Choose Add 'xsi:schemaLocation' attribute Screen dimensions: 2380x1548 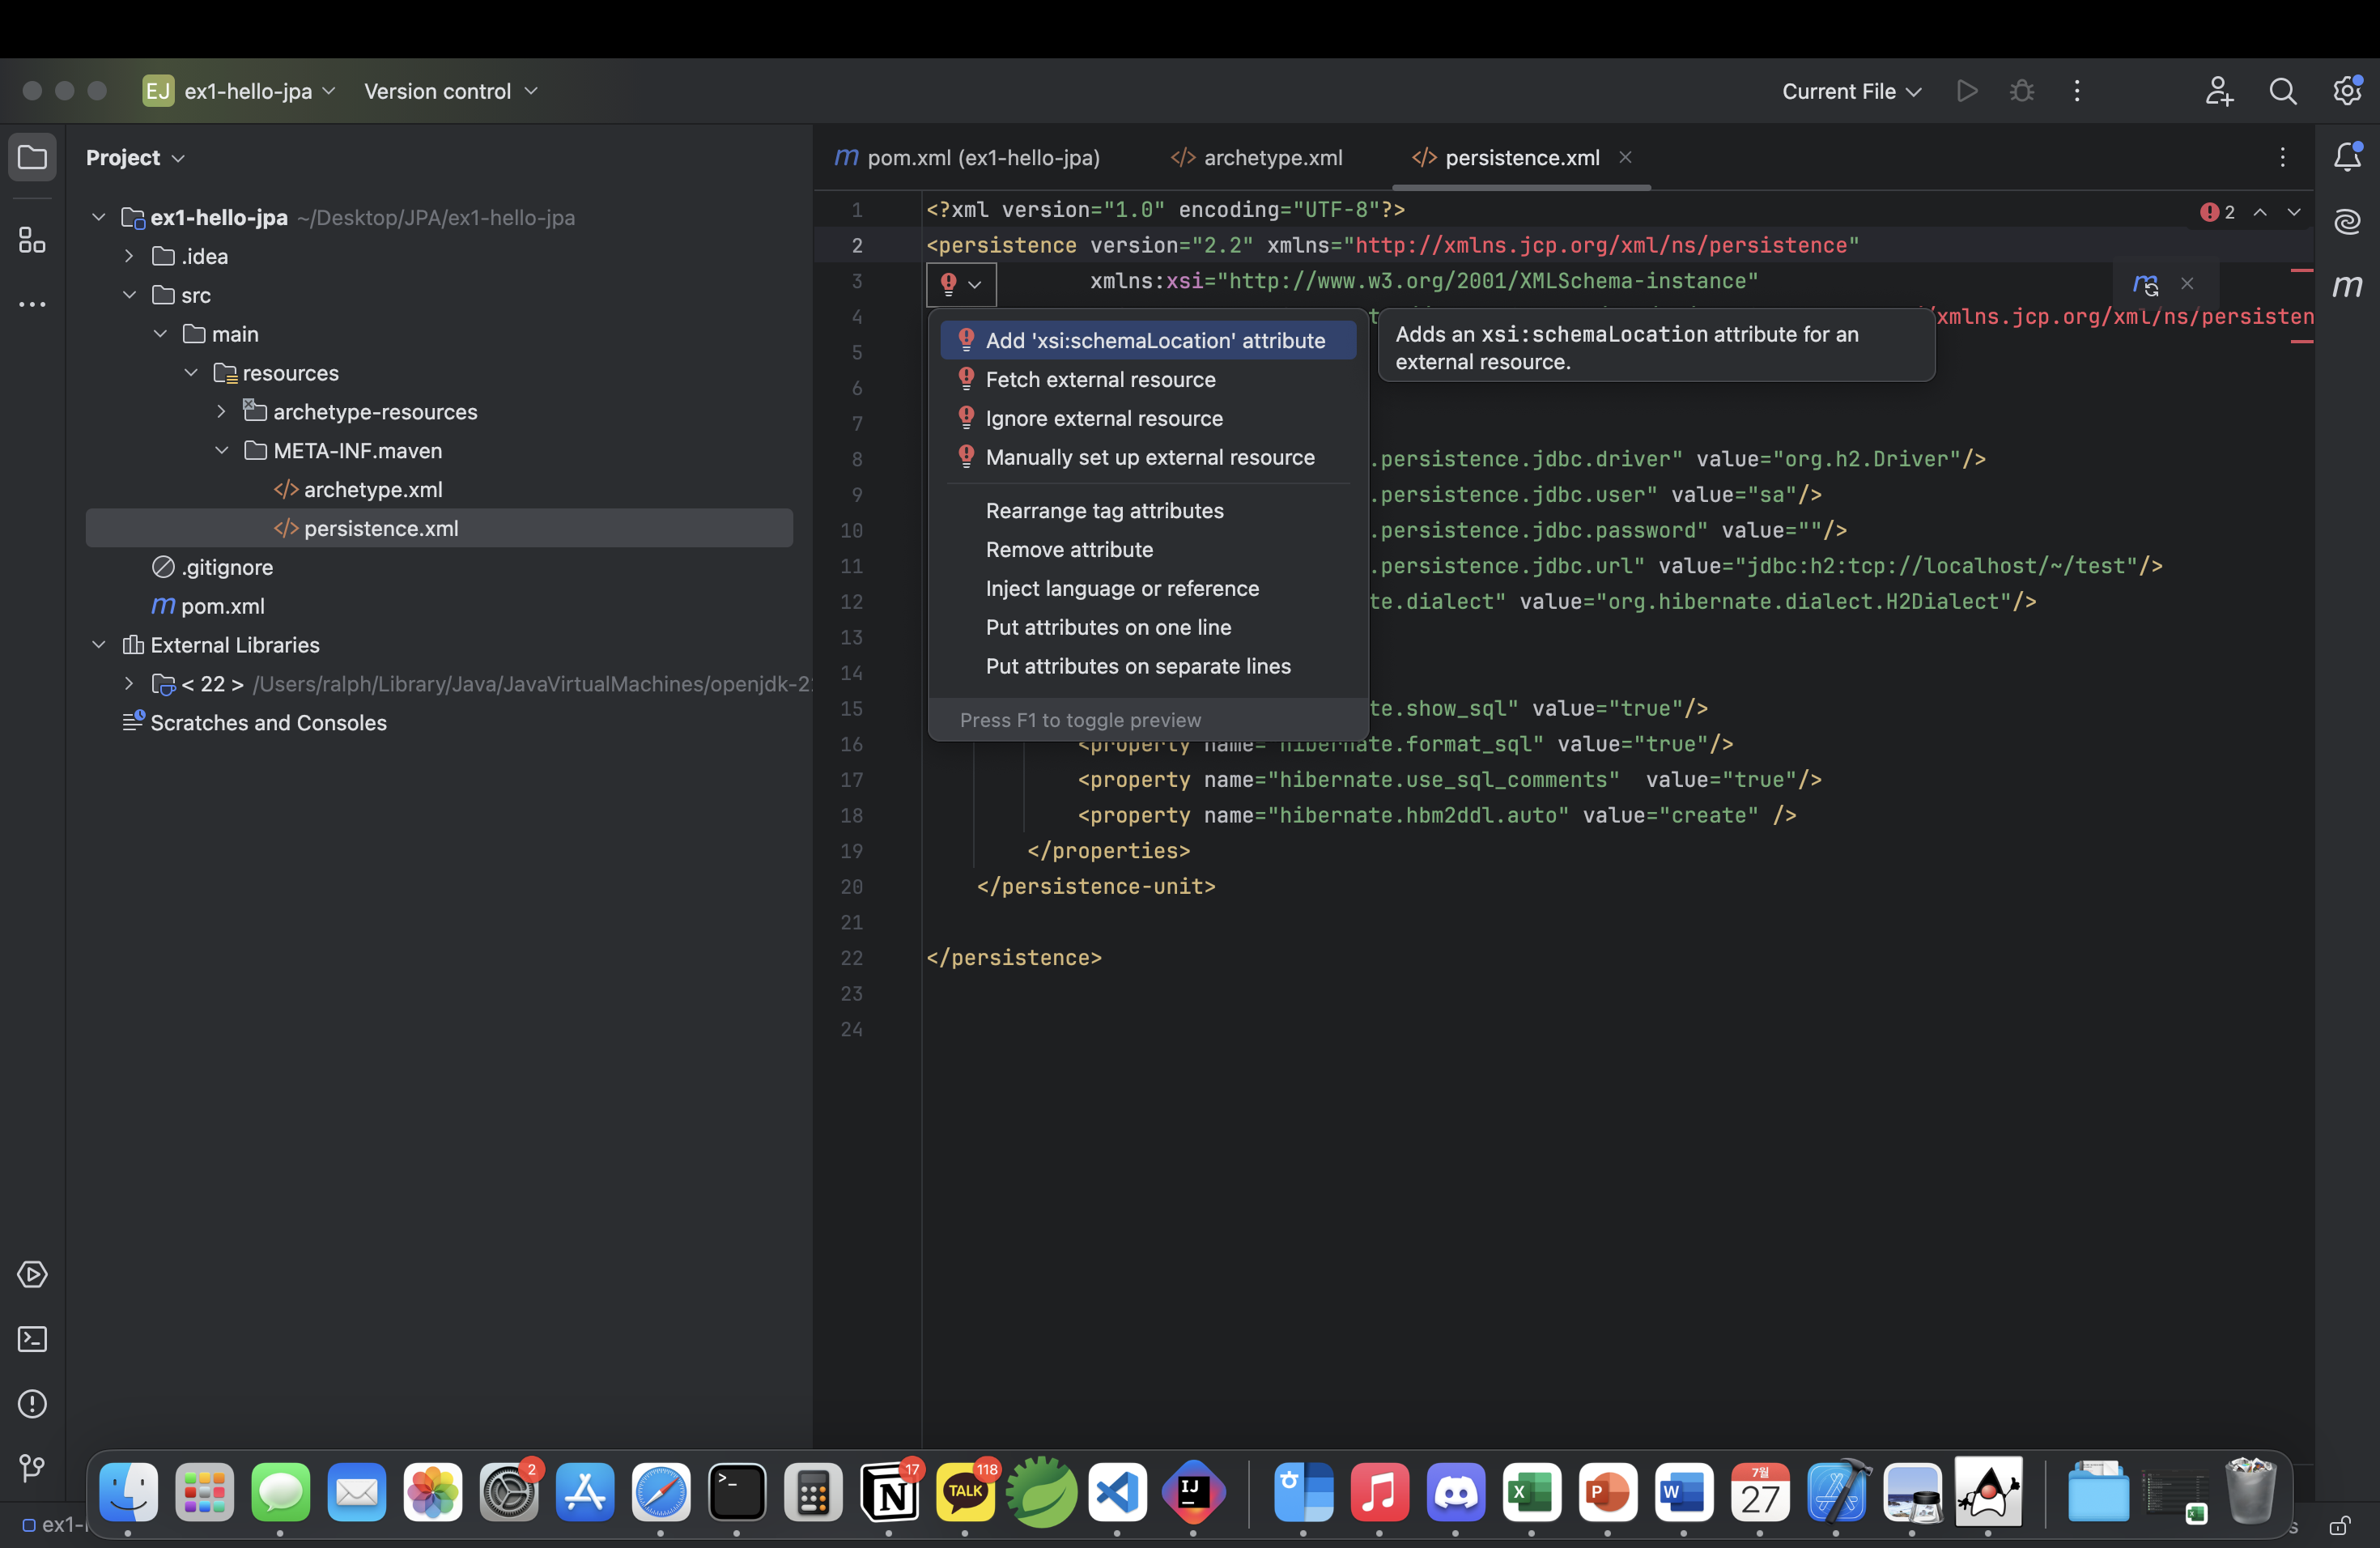click(1148, 340)
